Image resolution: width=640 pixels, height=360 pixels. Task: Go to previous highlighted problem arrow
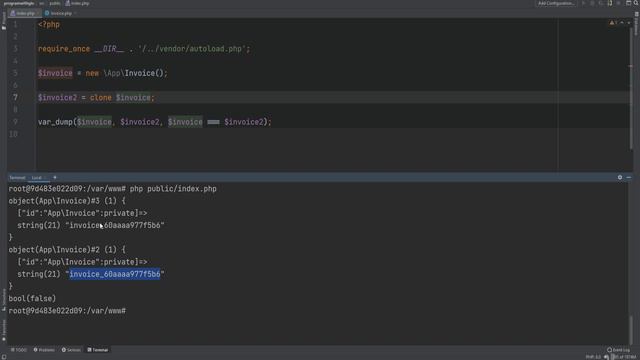point(622,23)
